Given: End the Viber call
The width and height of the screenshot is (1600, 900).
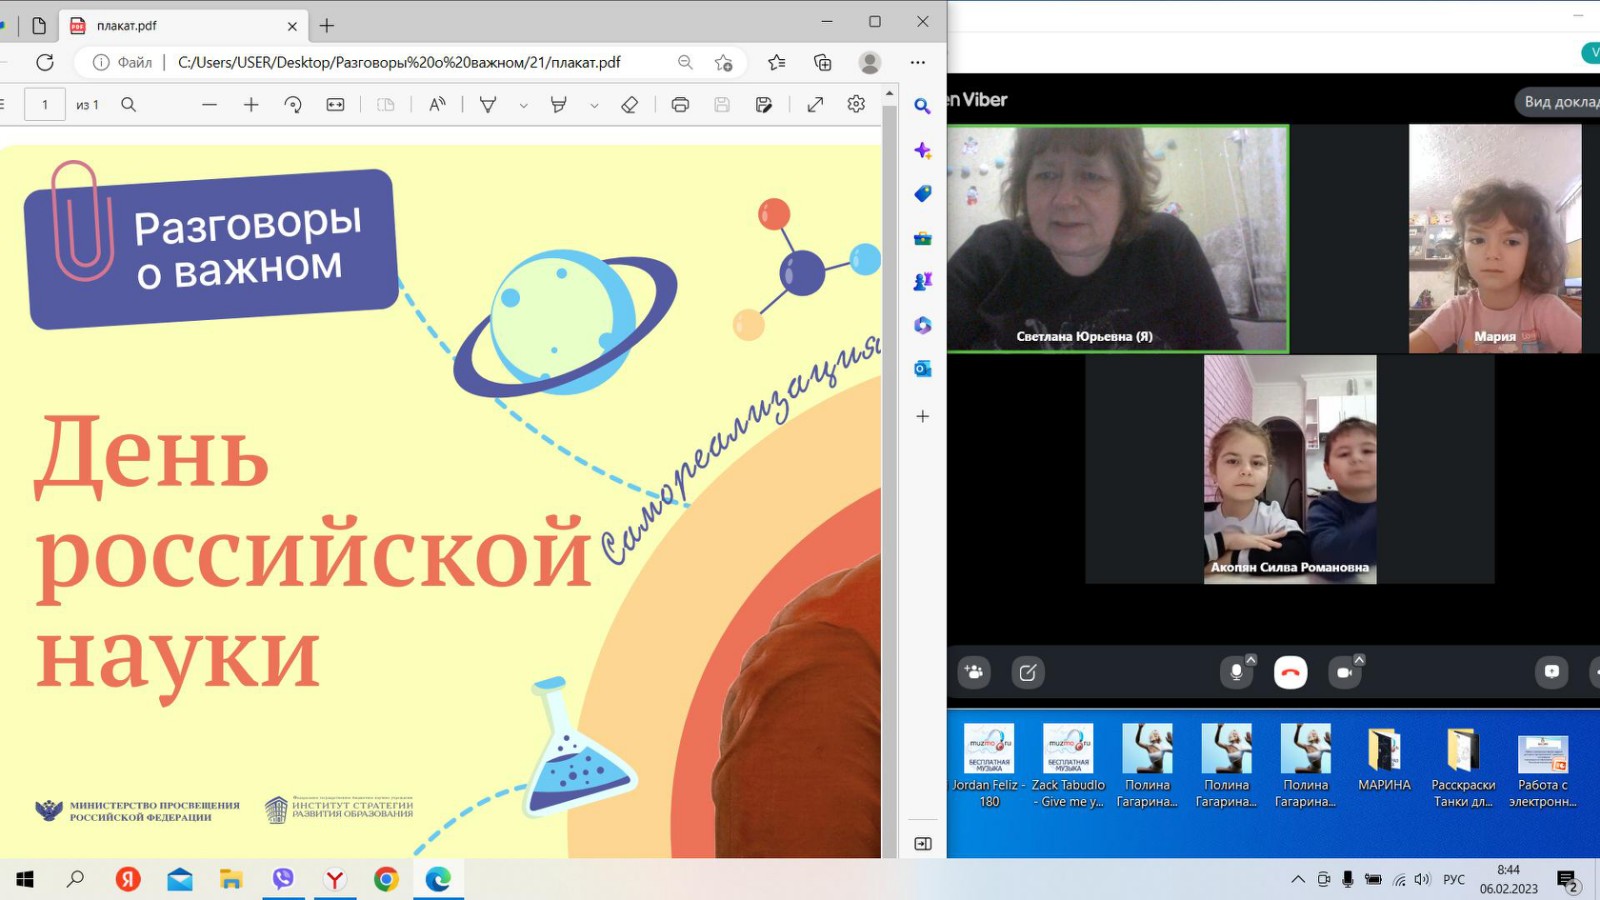Looking at the screenshot, I should click(1291, 673).
